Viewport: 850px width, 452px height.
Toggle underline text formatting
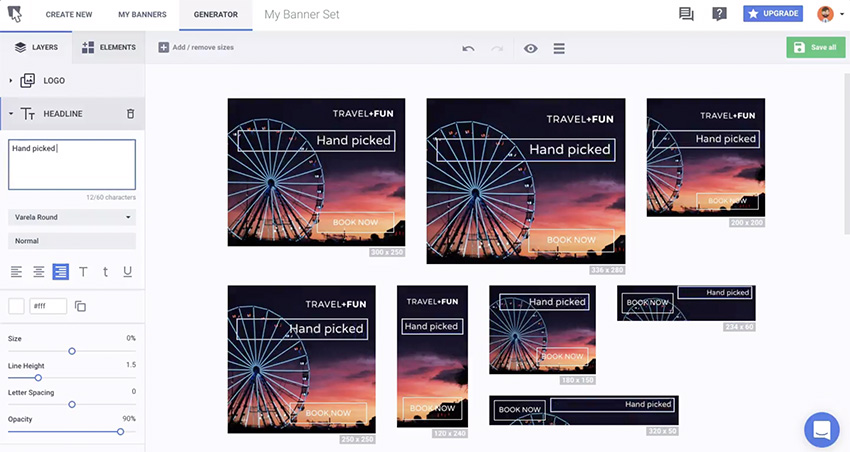pyautogui.click(x=127, y=272)
